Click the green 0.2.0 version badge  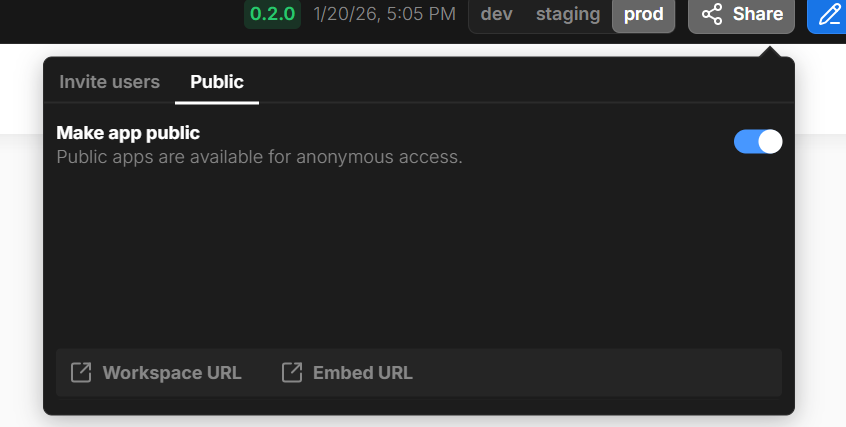(272, 15)
